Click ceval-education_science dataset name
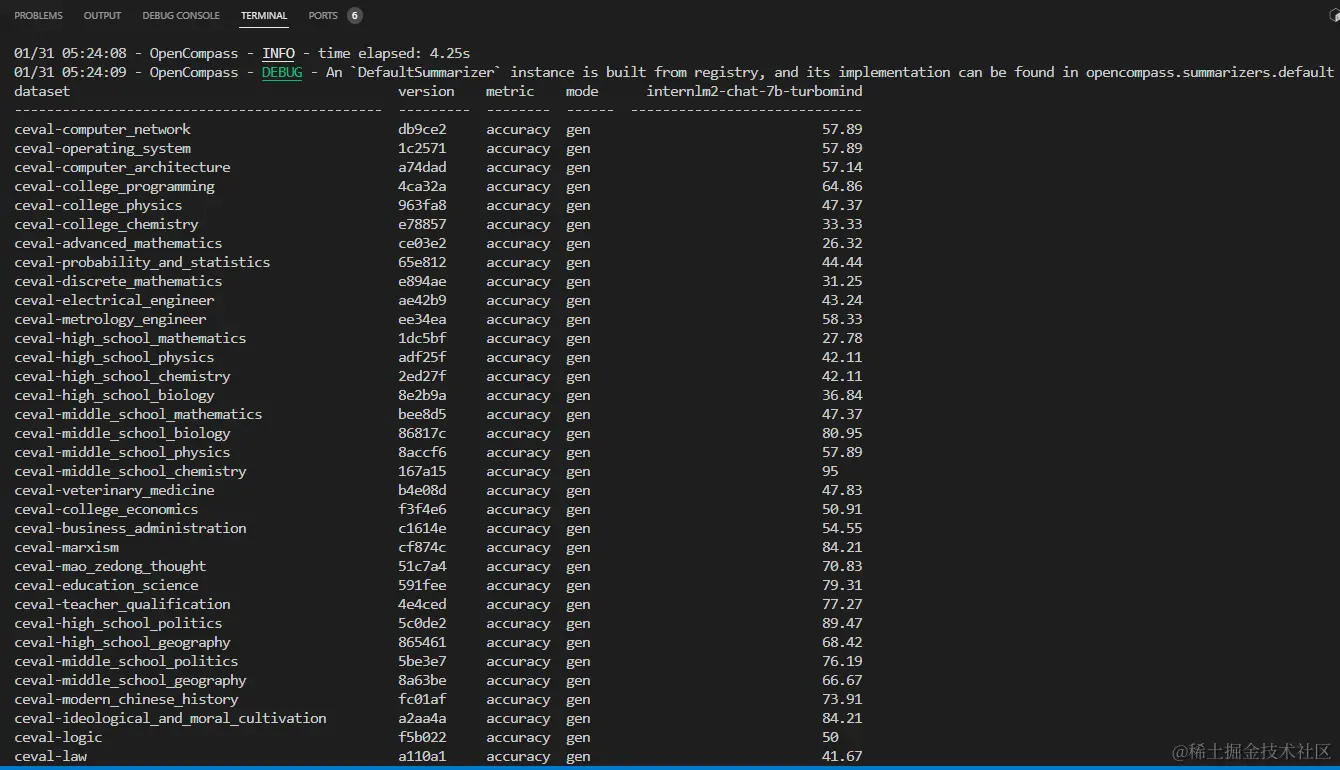 (106, 585)
